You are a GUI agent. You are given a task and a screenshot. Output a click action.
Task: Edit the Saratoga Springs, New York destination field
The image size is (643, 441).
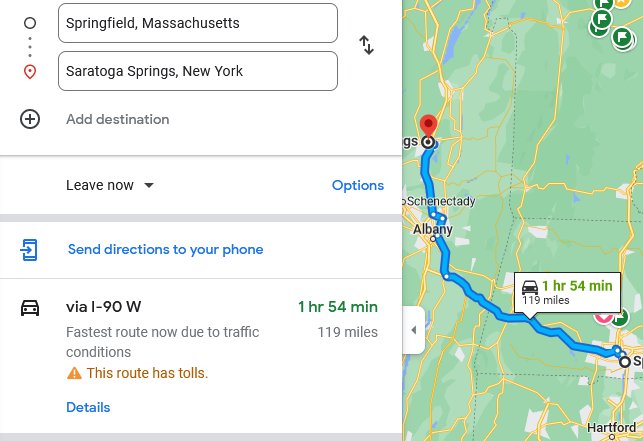tap(198, 71)
